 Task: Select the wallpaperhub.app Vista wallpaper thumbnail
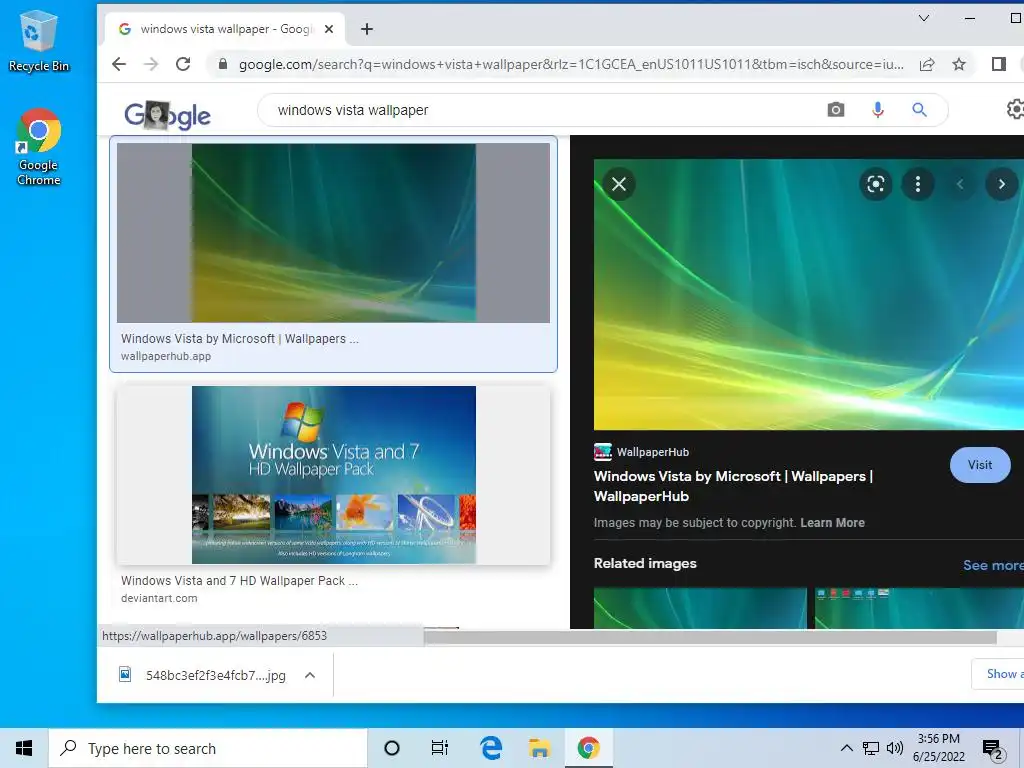pos(333,233)
